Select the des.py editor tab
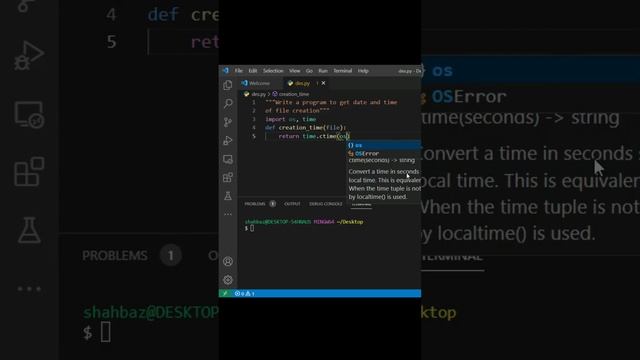Viewport: 640px width, 360px height. (302, 83)
